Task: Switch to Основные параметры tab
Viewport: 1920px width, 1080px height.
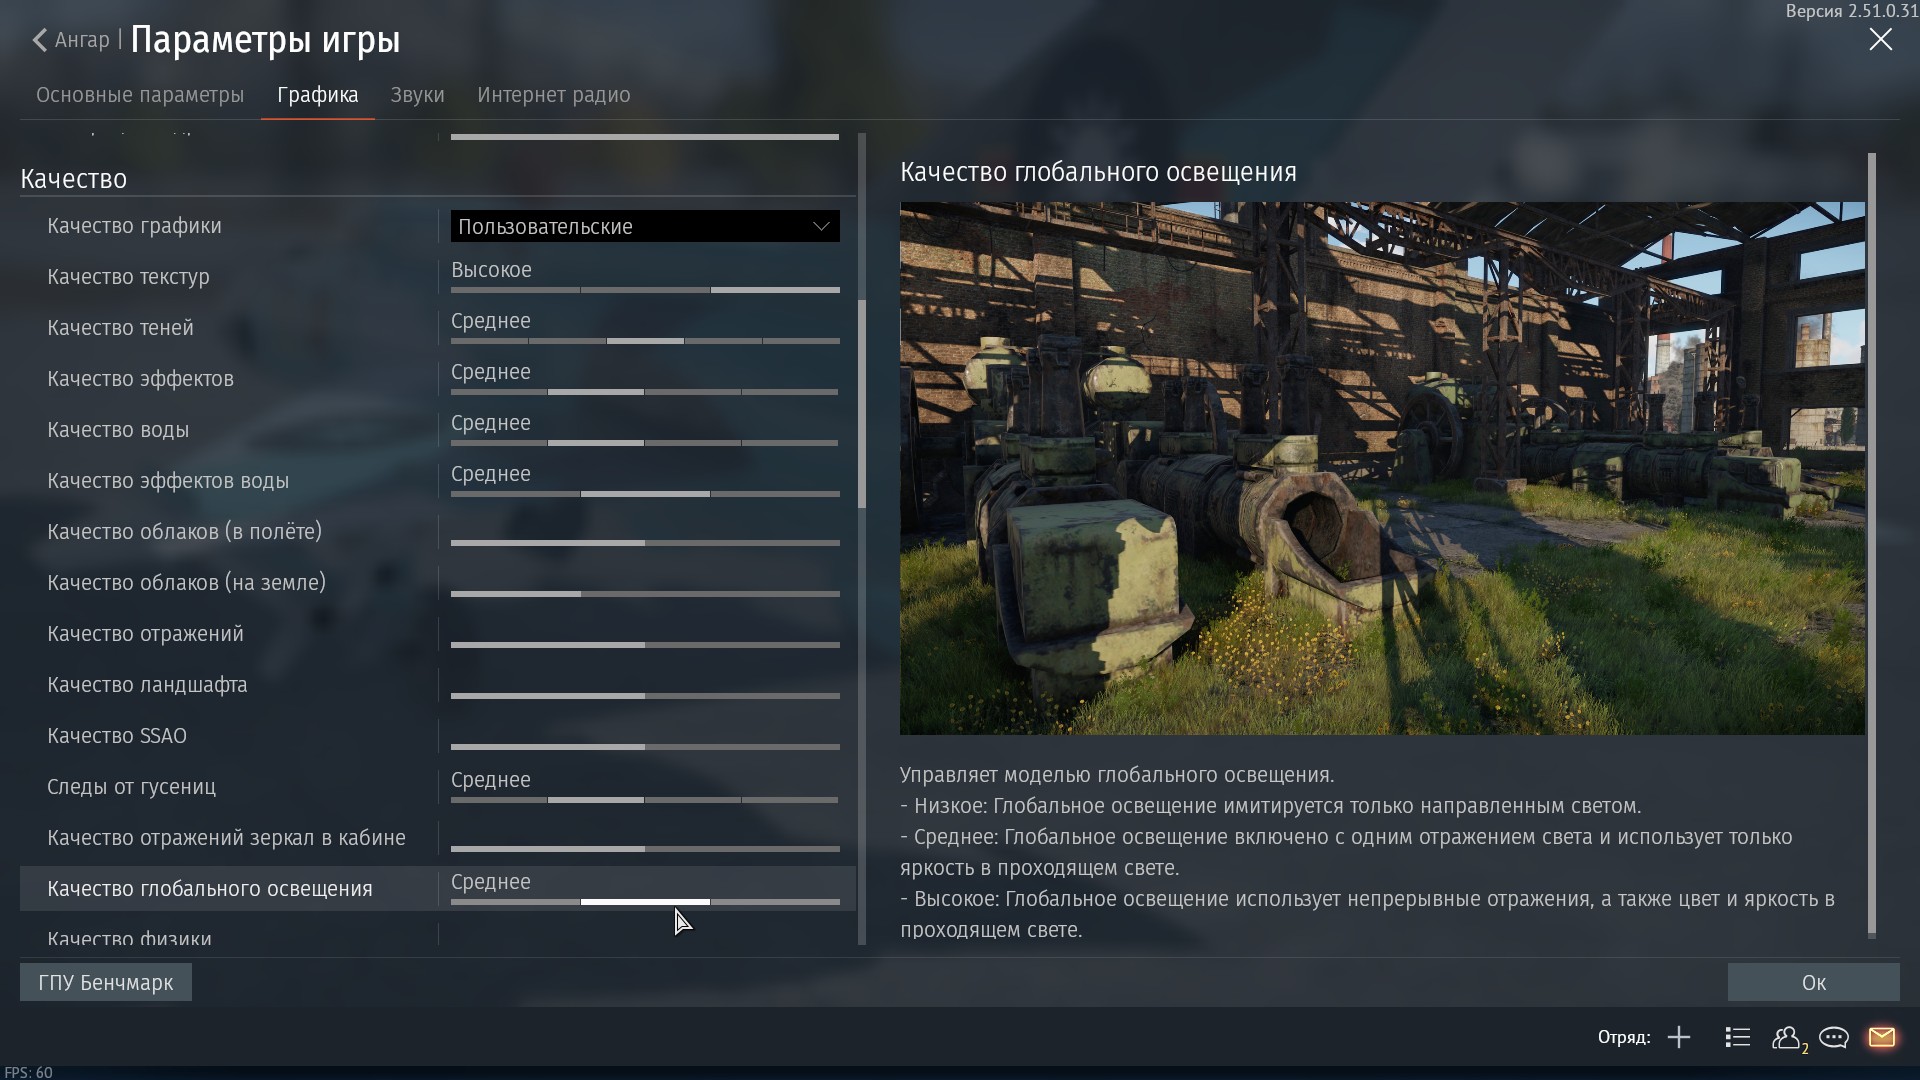Action: coord(140,95)
